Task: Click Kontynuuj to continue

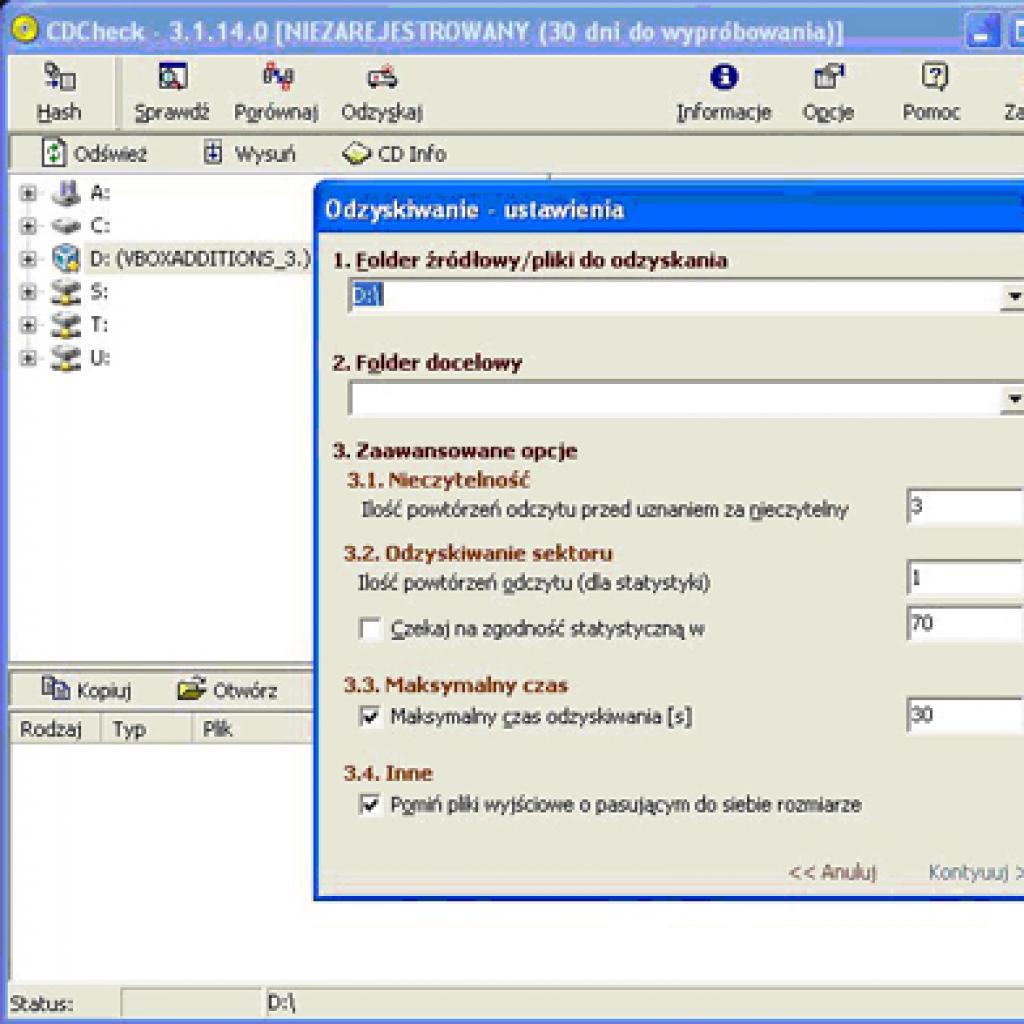Action: [x=976, y=872]
